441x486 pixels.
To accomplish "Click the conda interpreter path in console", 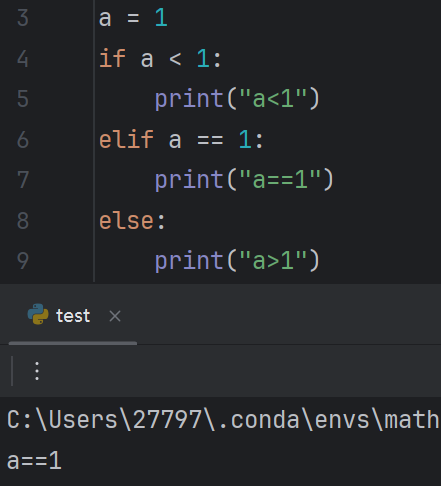I will (223, 419).
